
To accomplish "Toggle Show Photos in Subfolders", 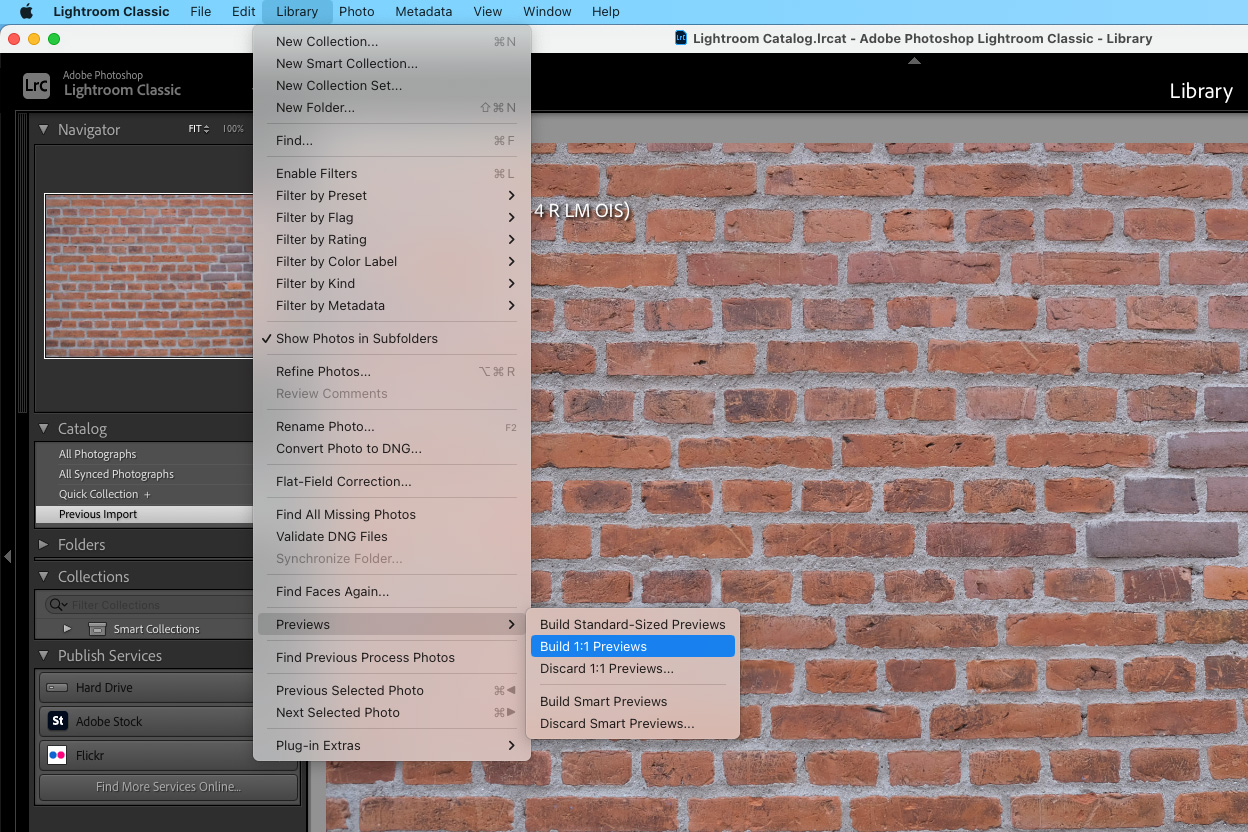I will 356,338.
